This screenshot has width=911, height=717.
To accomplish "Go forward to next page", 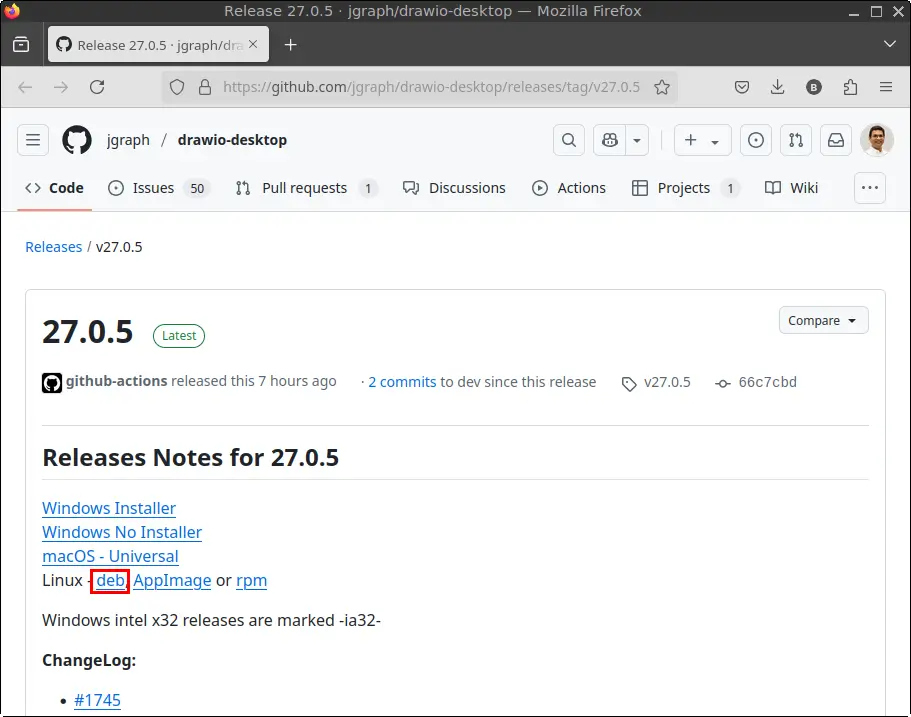I will click(60, 87).
